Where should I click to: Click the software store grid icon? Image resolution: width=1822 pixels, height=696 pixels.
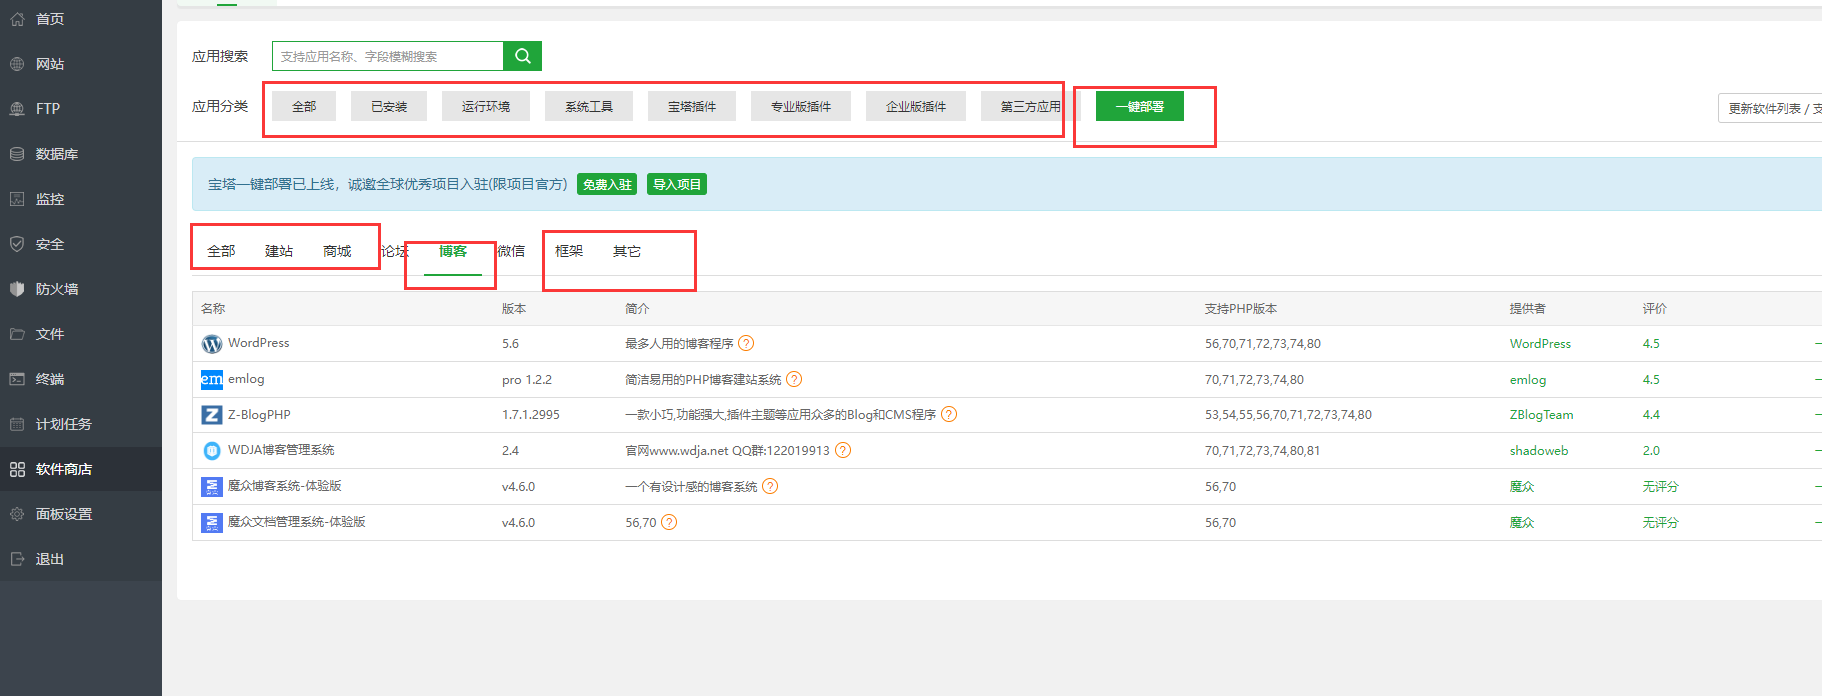[17, 469]
